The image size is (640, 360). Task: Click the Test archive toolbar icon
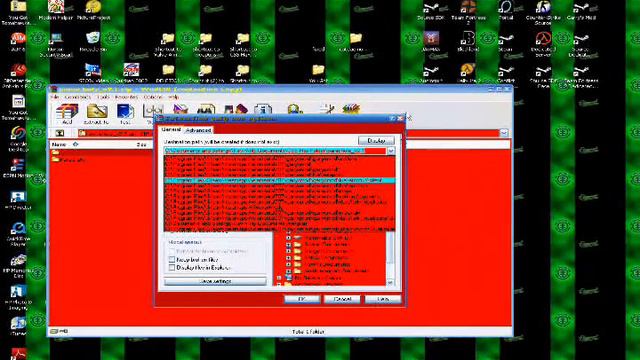[125, 111]
